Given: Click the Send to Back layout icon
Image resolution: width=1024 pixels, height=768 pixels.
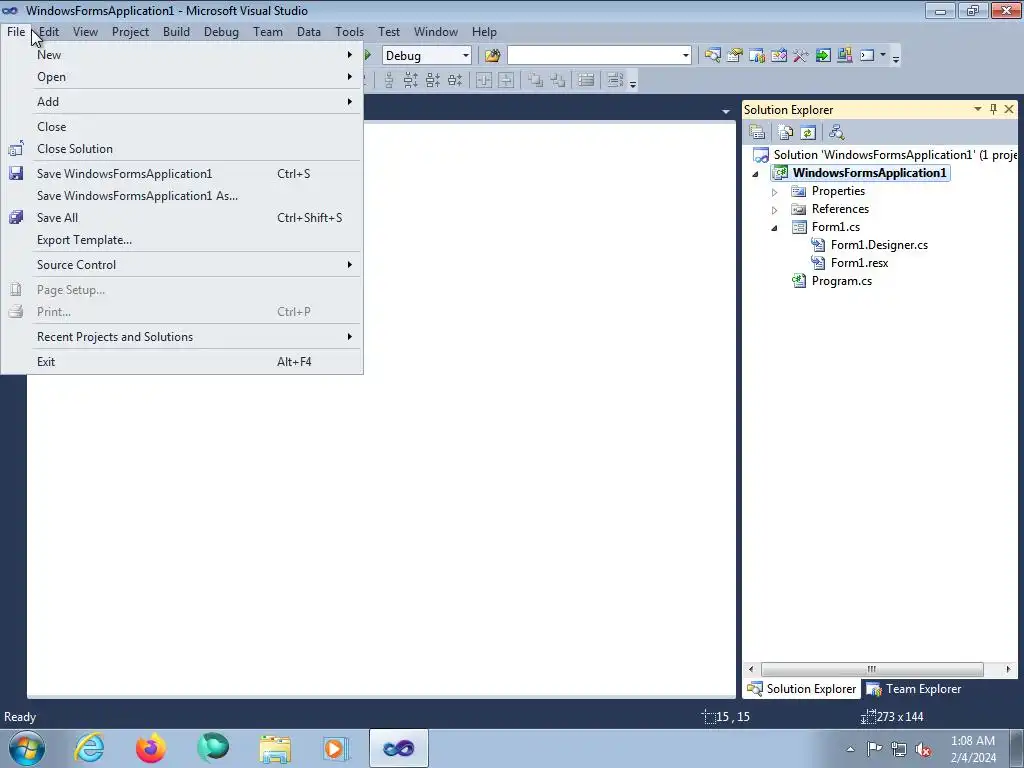Looking at the screenshot, I should [558, 80].
